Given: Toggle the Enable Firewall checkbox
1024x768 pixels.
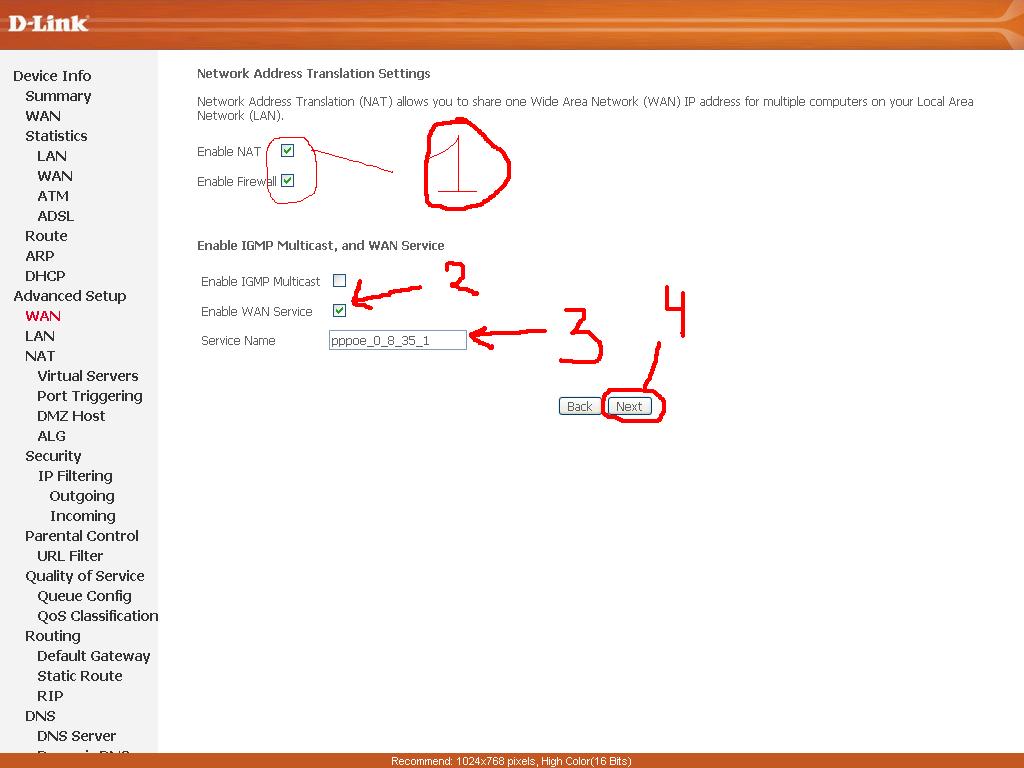Looking at the screenshot, I should pos(288,181).
